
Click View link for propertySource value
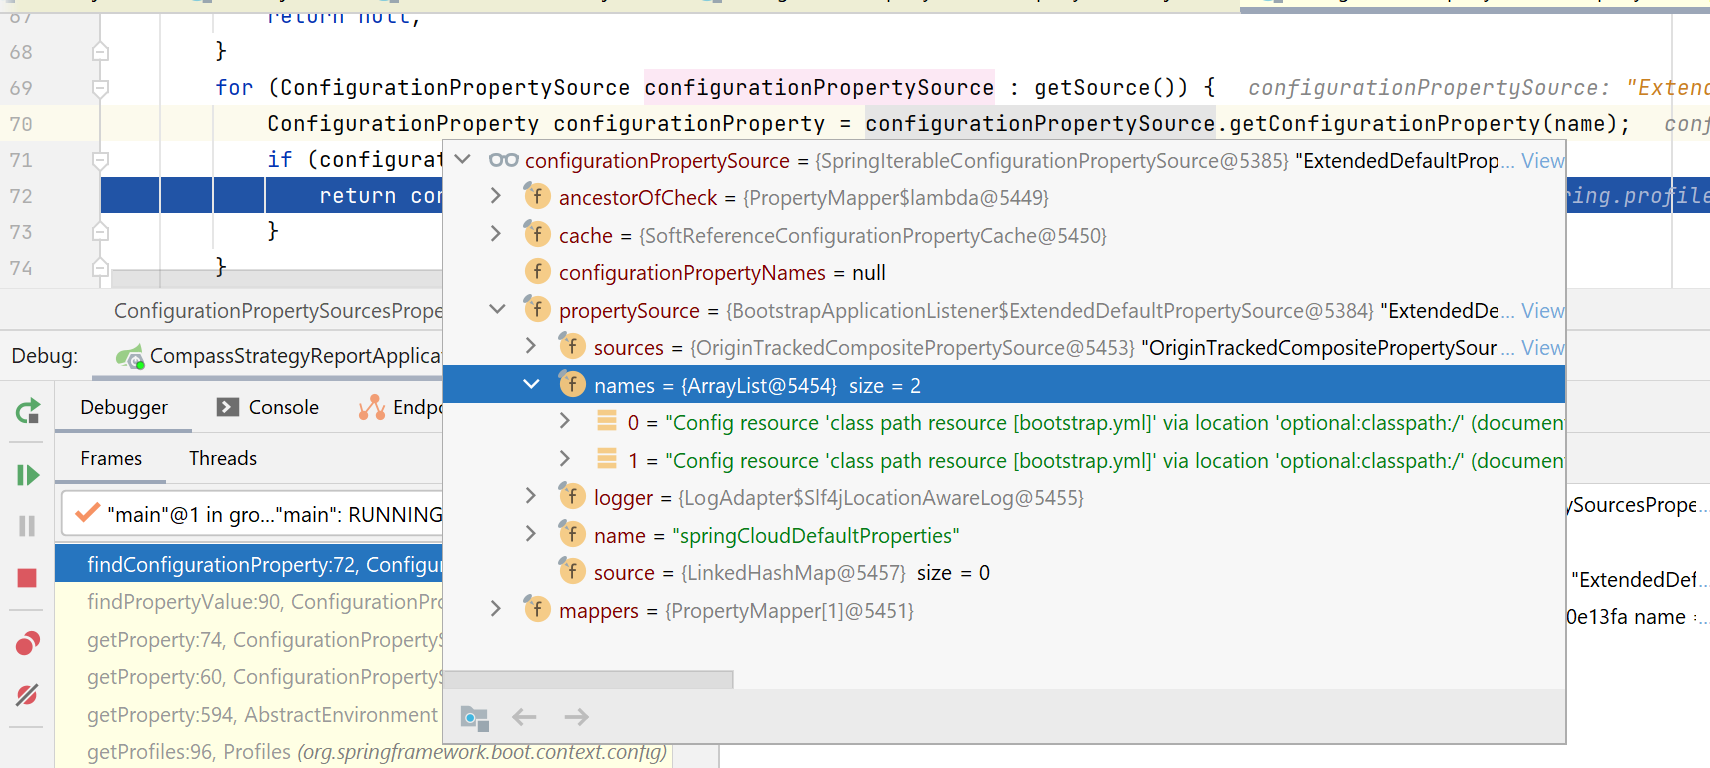[x=1542, y=311]
